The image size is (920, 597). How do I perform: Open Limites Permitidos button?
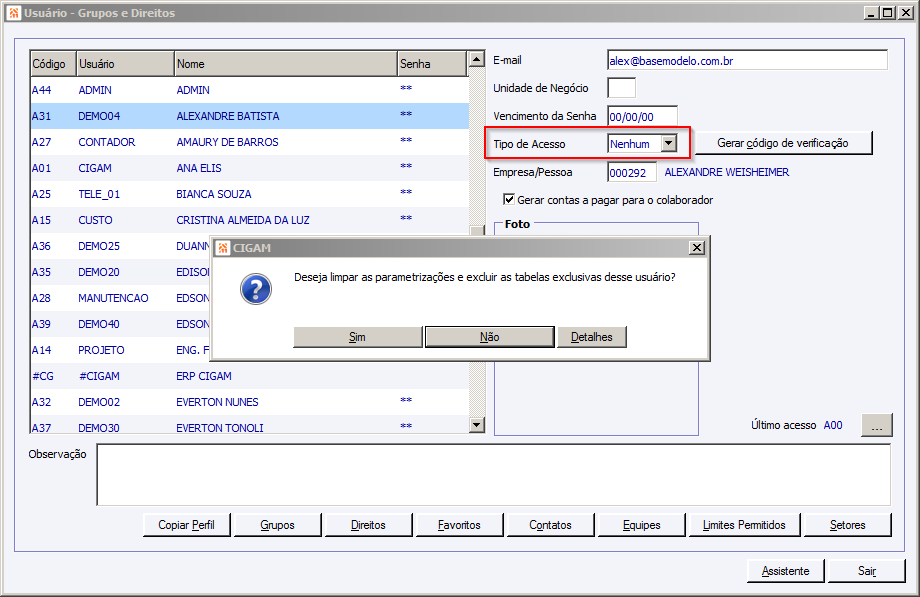click(x=744, y=525)
